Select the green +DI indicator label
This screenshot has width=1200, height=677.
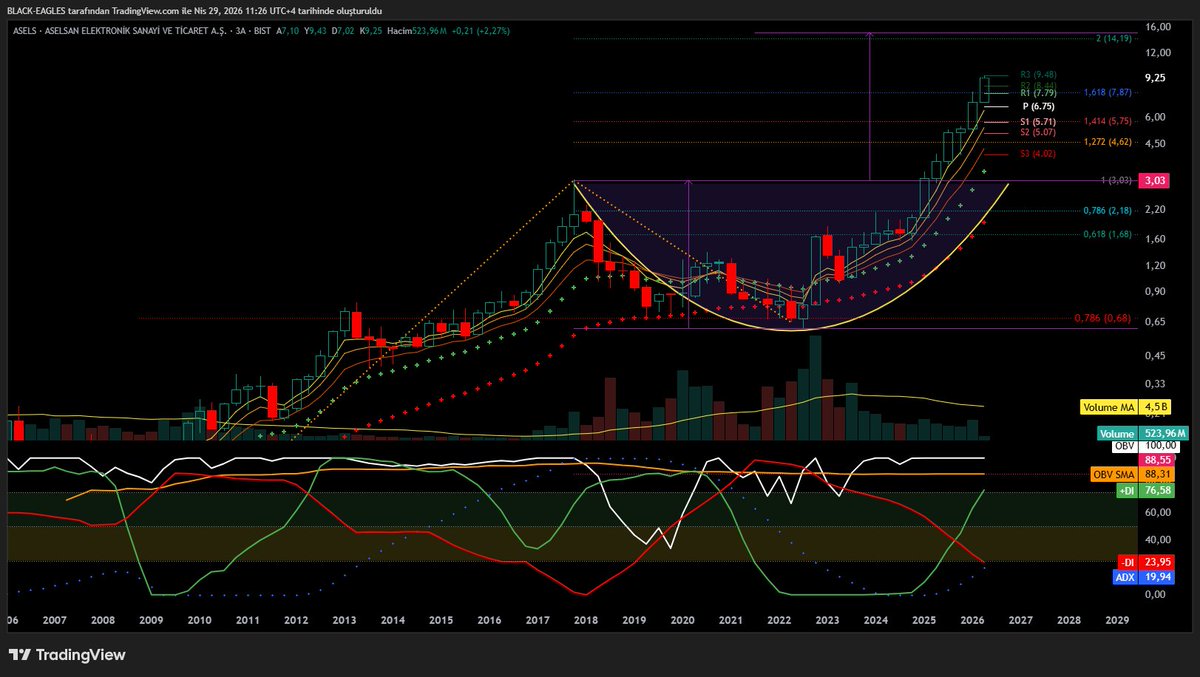(1125, 491)
